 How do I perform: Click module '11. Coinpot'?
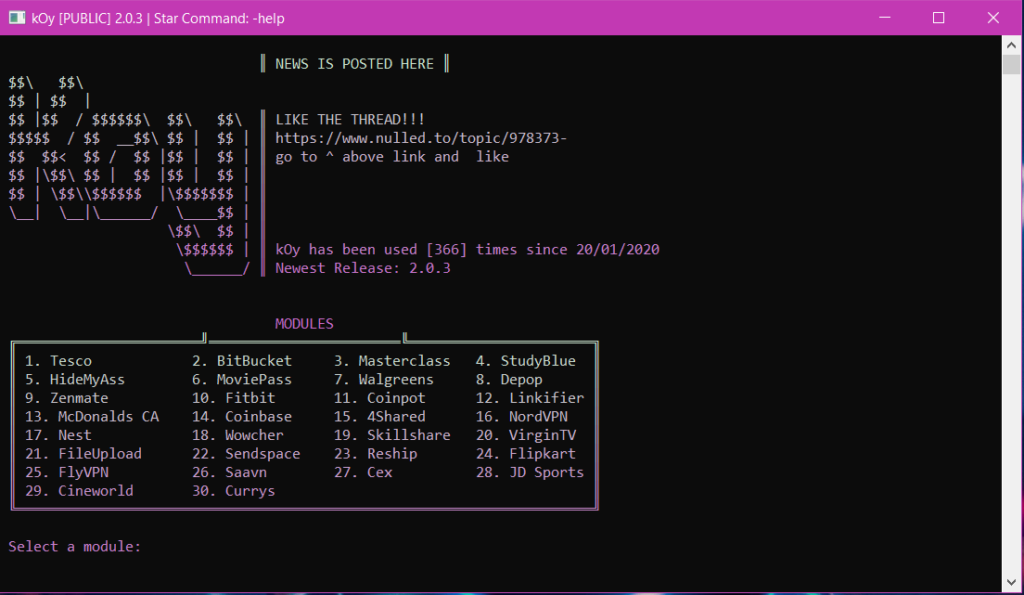click(x=379, y=398)
